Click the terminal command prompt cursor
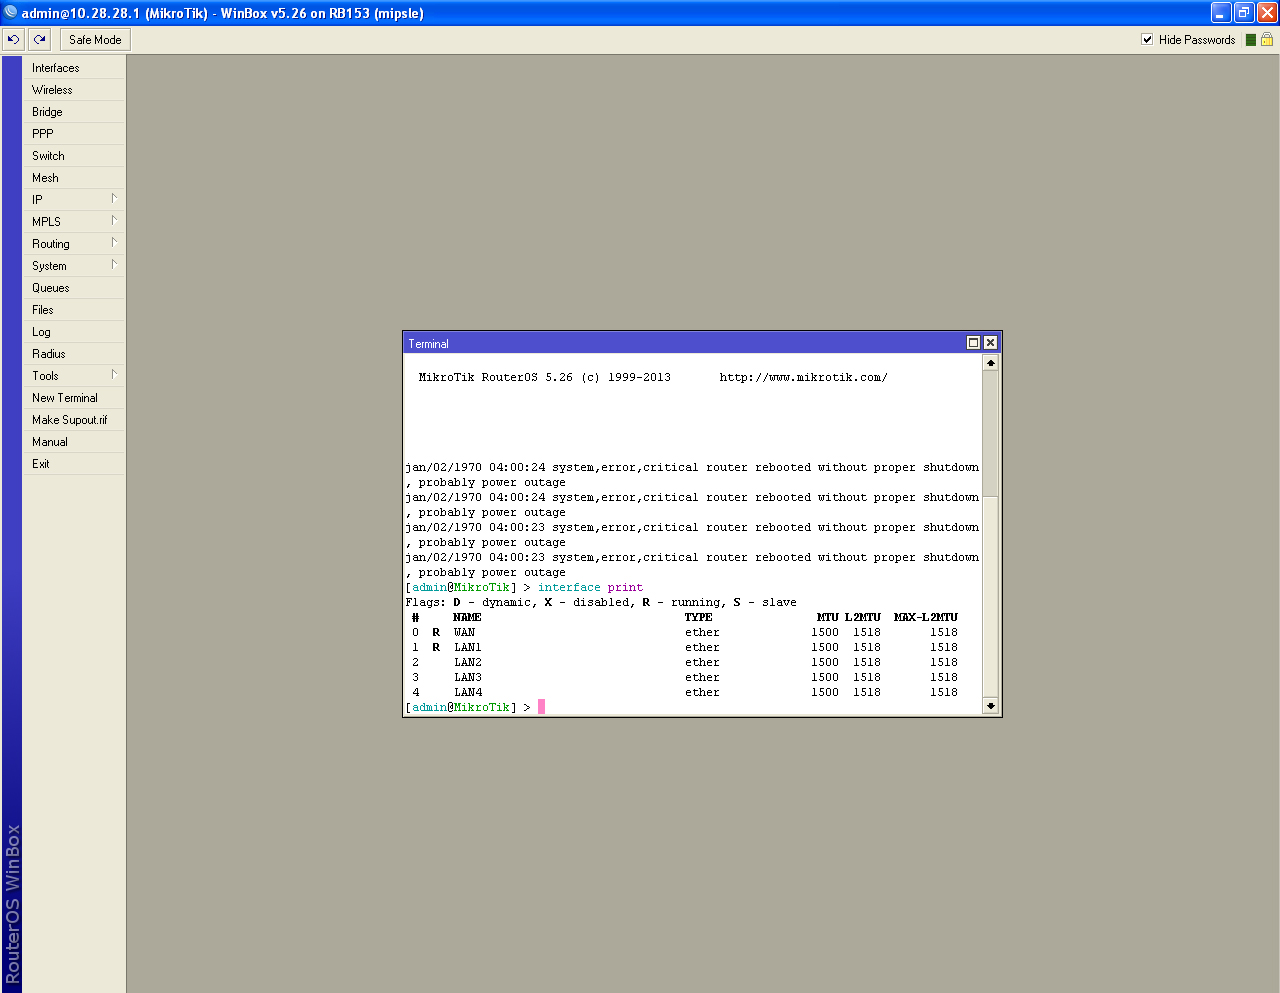Viewport: 1280px width, 993px height. (541, 707)
